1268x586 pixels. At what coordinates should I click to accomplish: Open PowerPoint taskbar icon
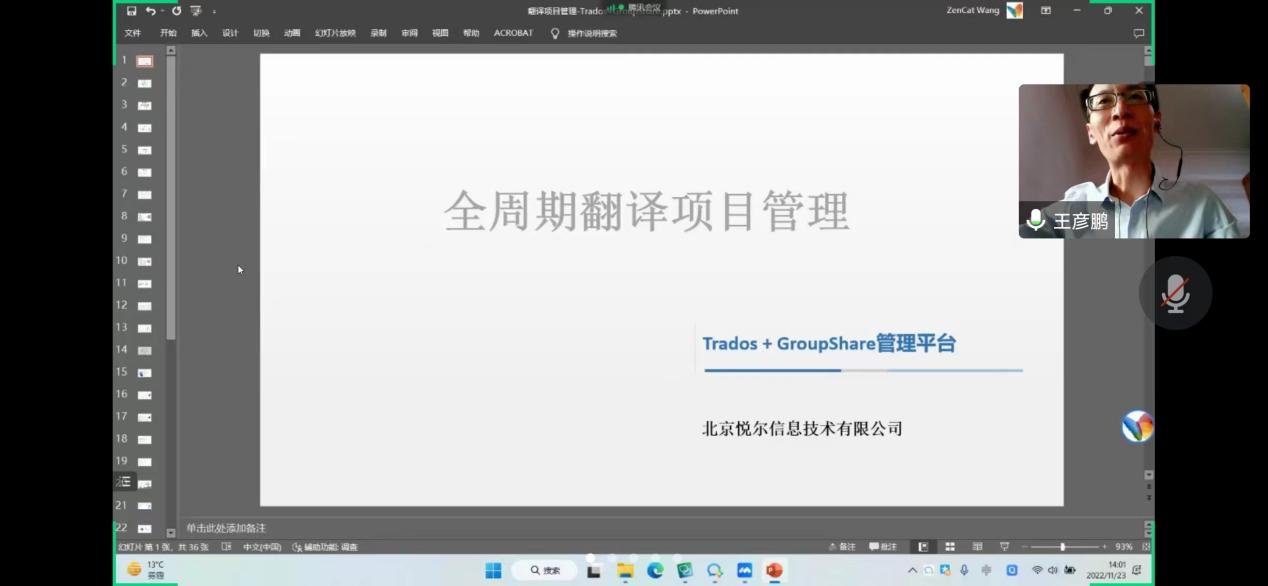[774, 570]
